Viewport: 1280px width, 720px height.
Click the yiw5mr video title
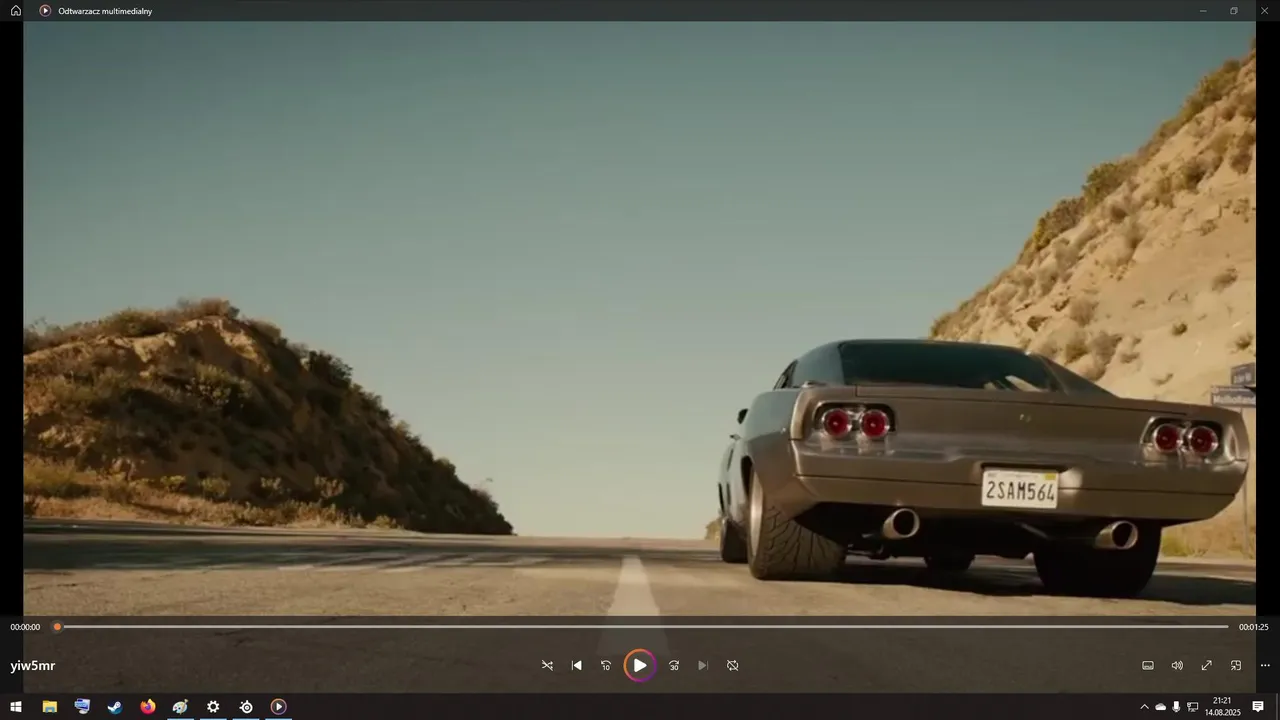click(33, 665)
